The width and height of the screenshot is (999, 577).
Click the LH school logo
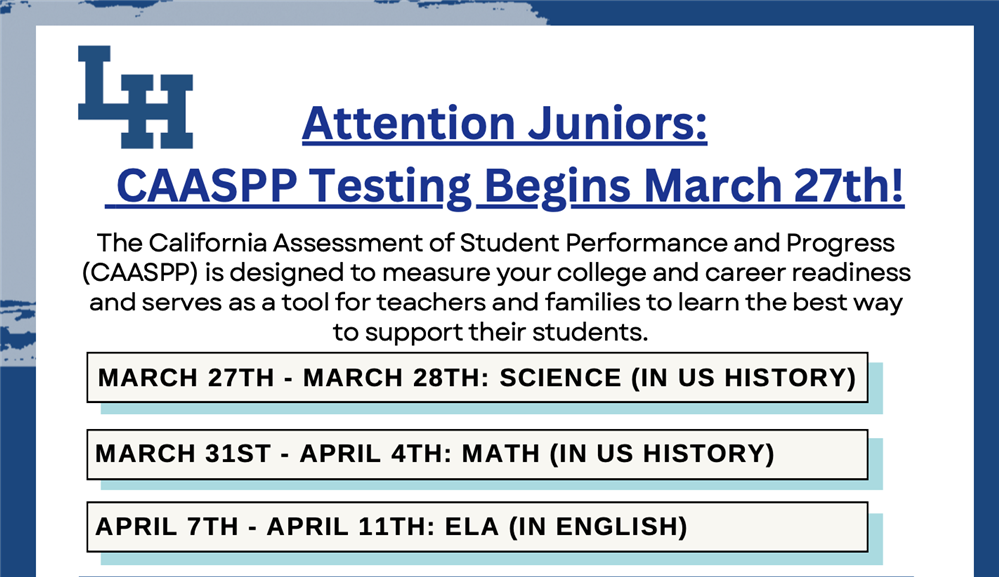(136, 97)
